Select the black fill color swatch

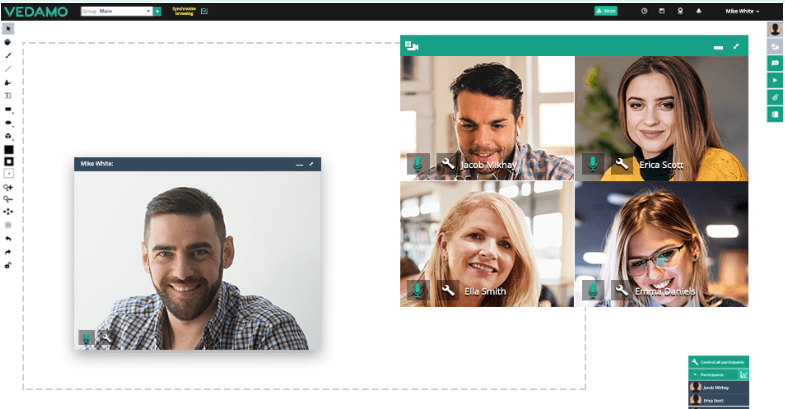click(x=8, y=149)
